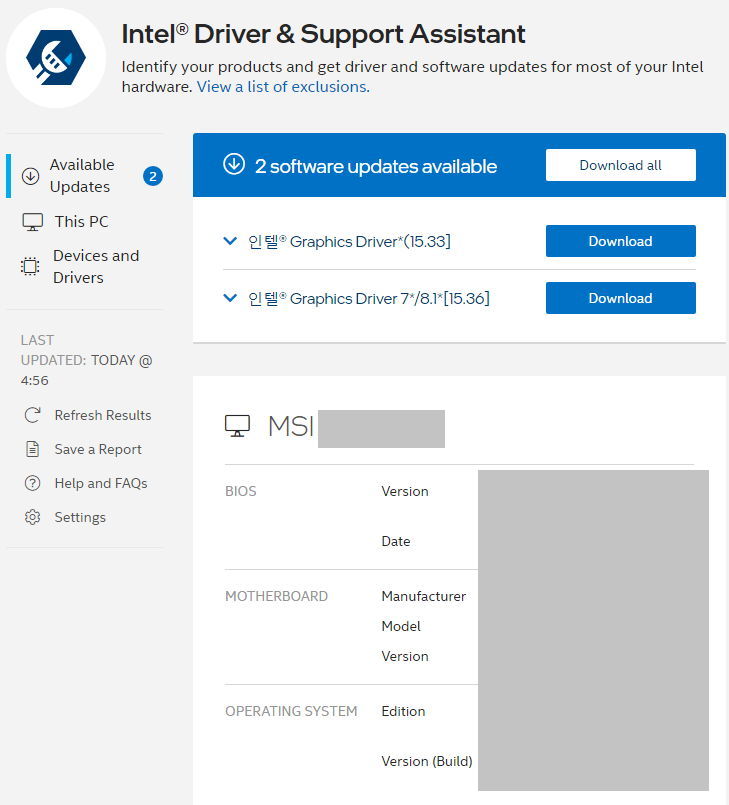Click the OPERATING SYSTEM section label
This screenshot has height=805, width=729.
point(291,711)
